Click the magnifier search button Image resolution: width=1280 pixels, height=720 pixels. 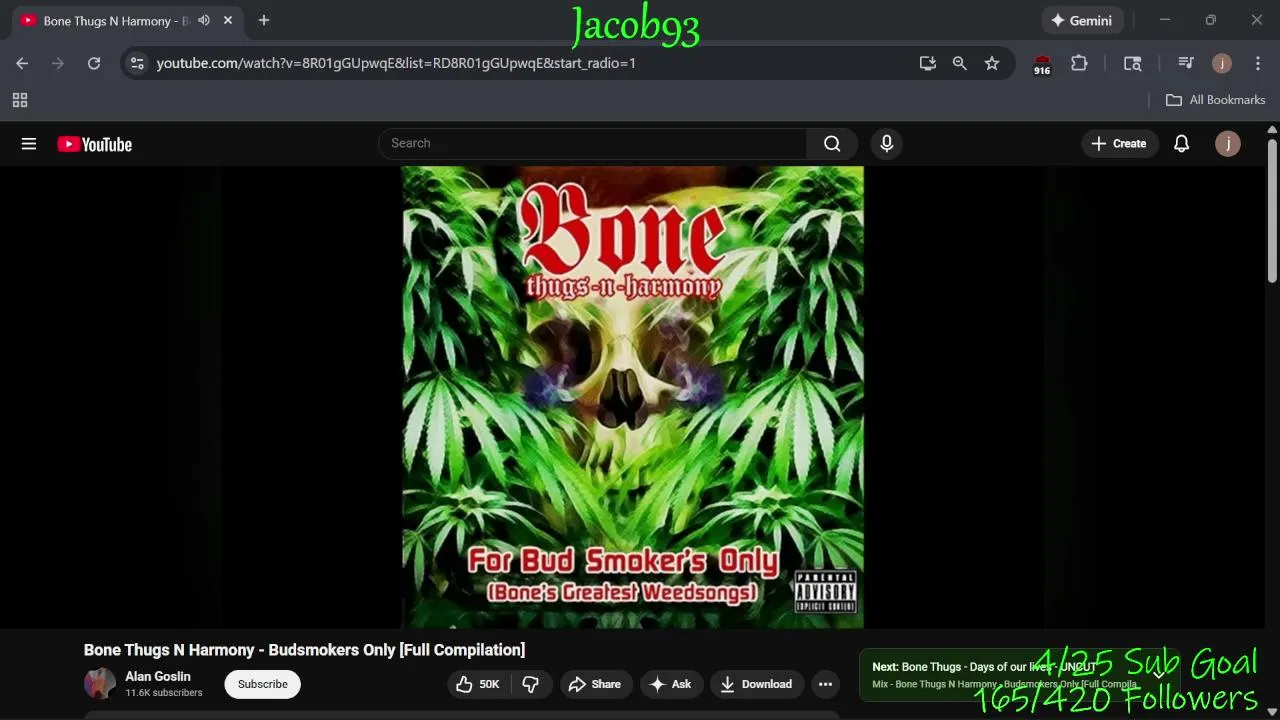point(832,143)
